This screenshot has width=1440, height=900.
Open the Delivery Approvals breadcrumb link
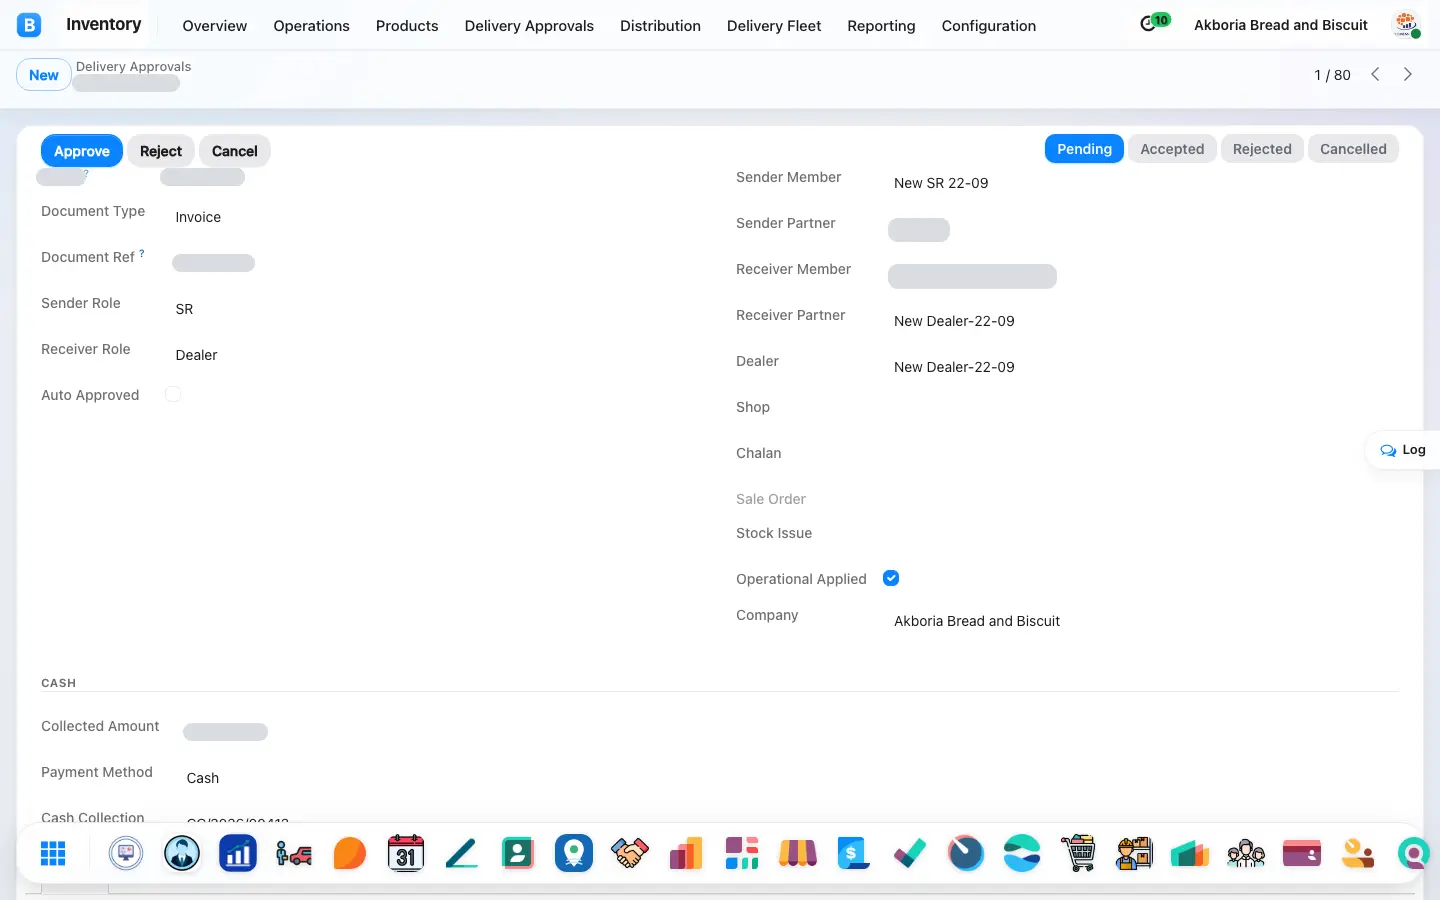click(133, 66)
